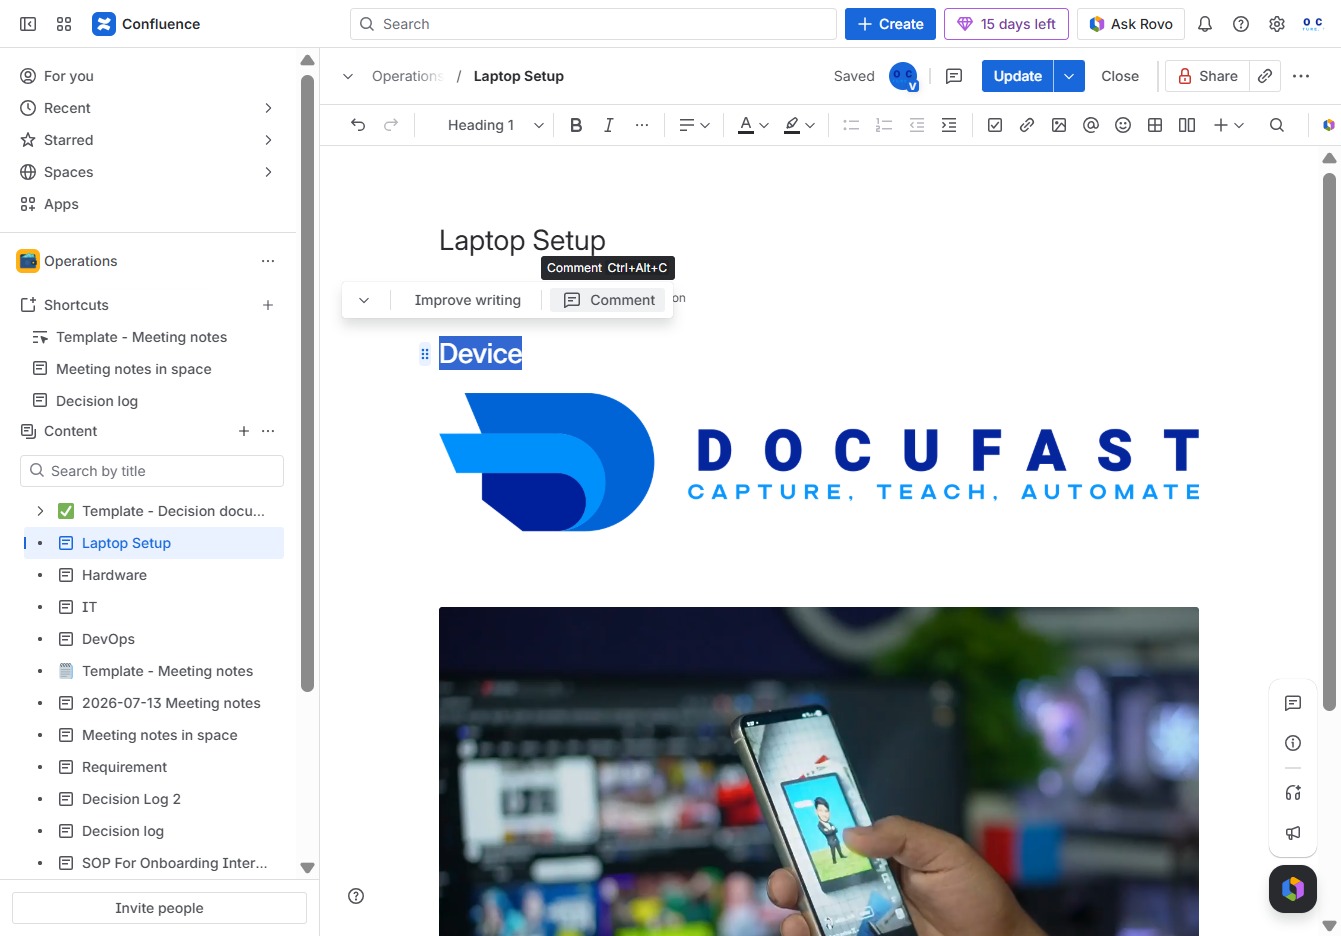This screenshot has height=936, width=1341.
Task: Toggle italic formatting
Action: point(608,125)
